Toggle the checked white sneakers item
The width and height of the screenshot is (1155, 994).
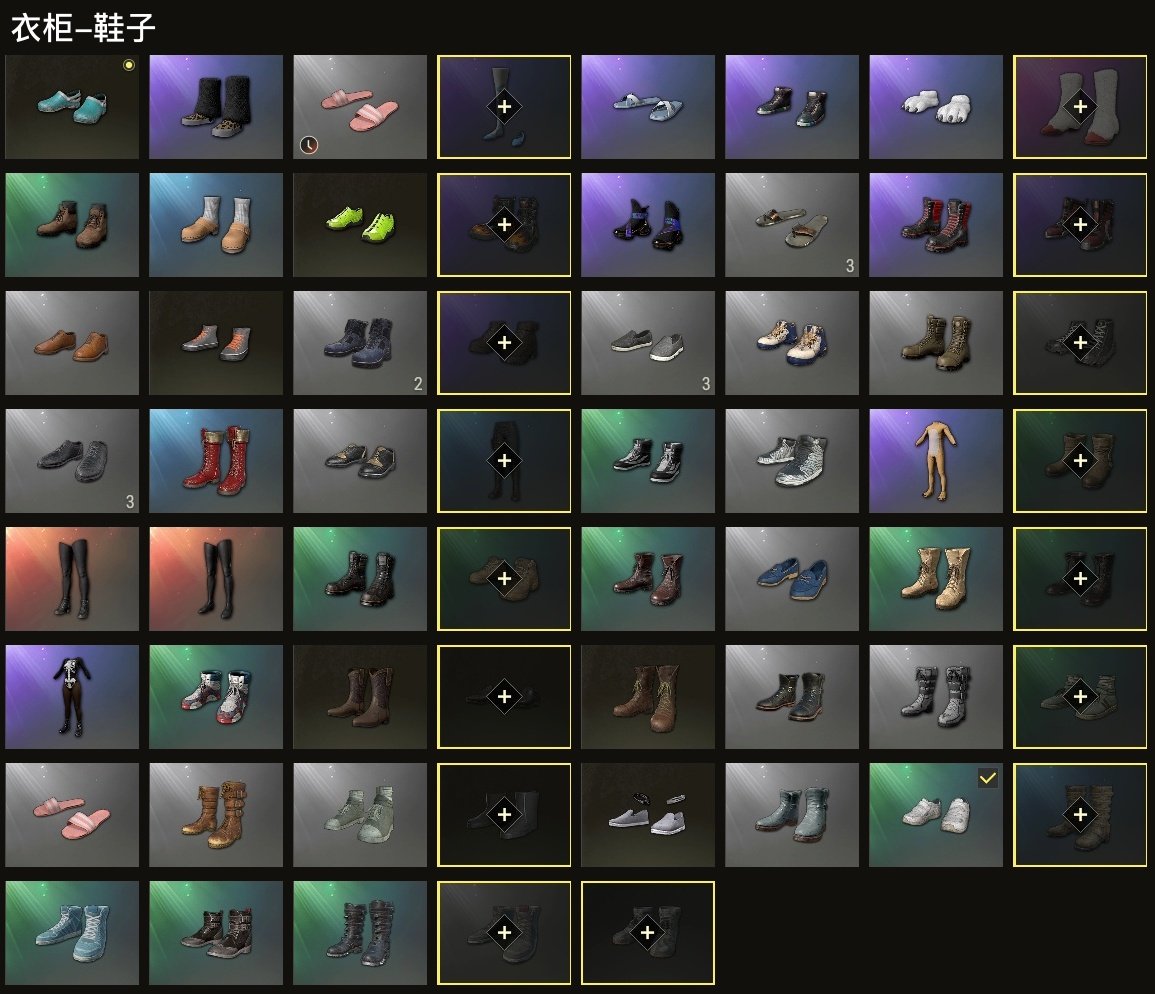pos(935,814)
